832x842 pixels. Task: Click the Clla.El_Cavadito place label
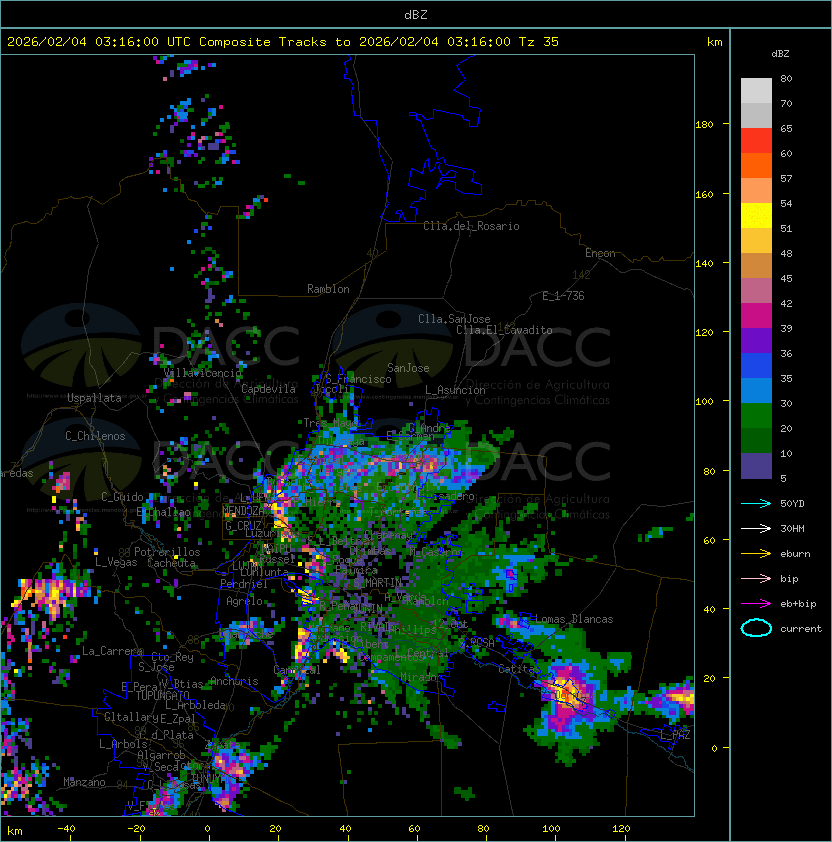click(x=504, y=330)
